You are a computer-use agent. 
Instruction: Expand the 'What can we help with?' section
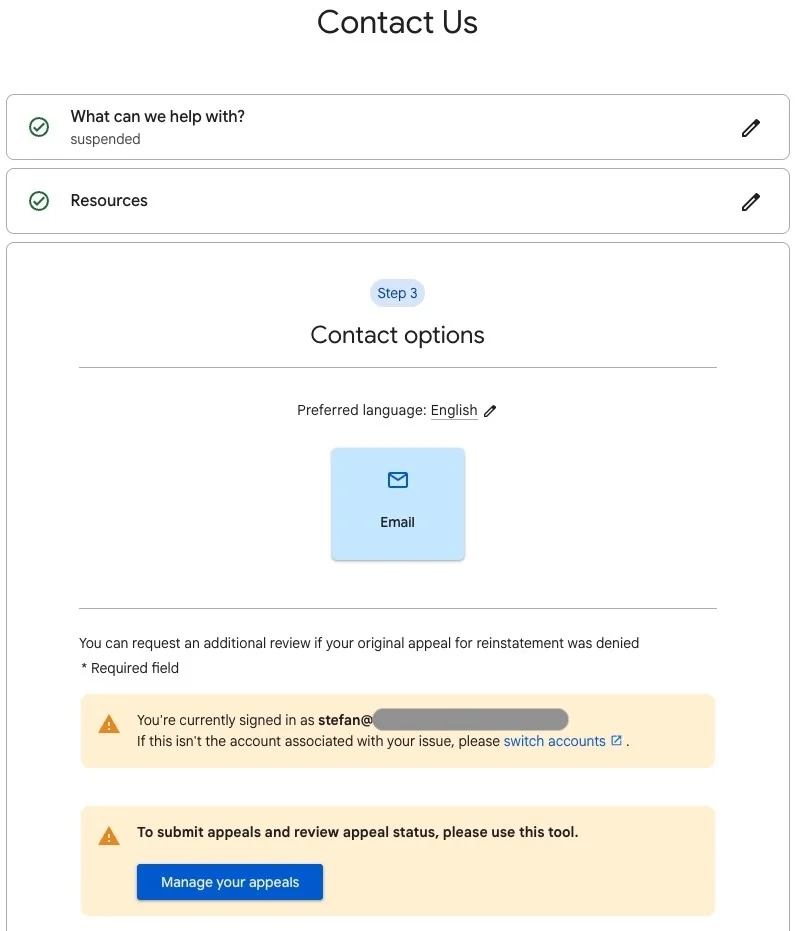point(157,117)
